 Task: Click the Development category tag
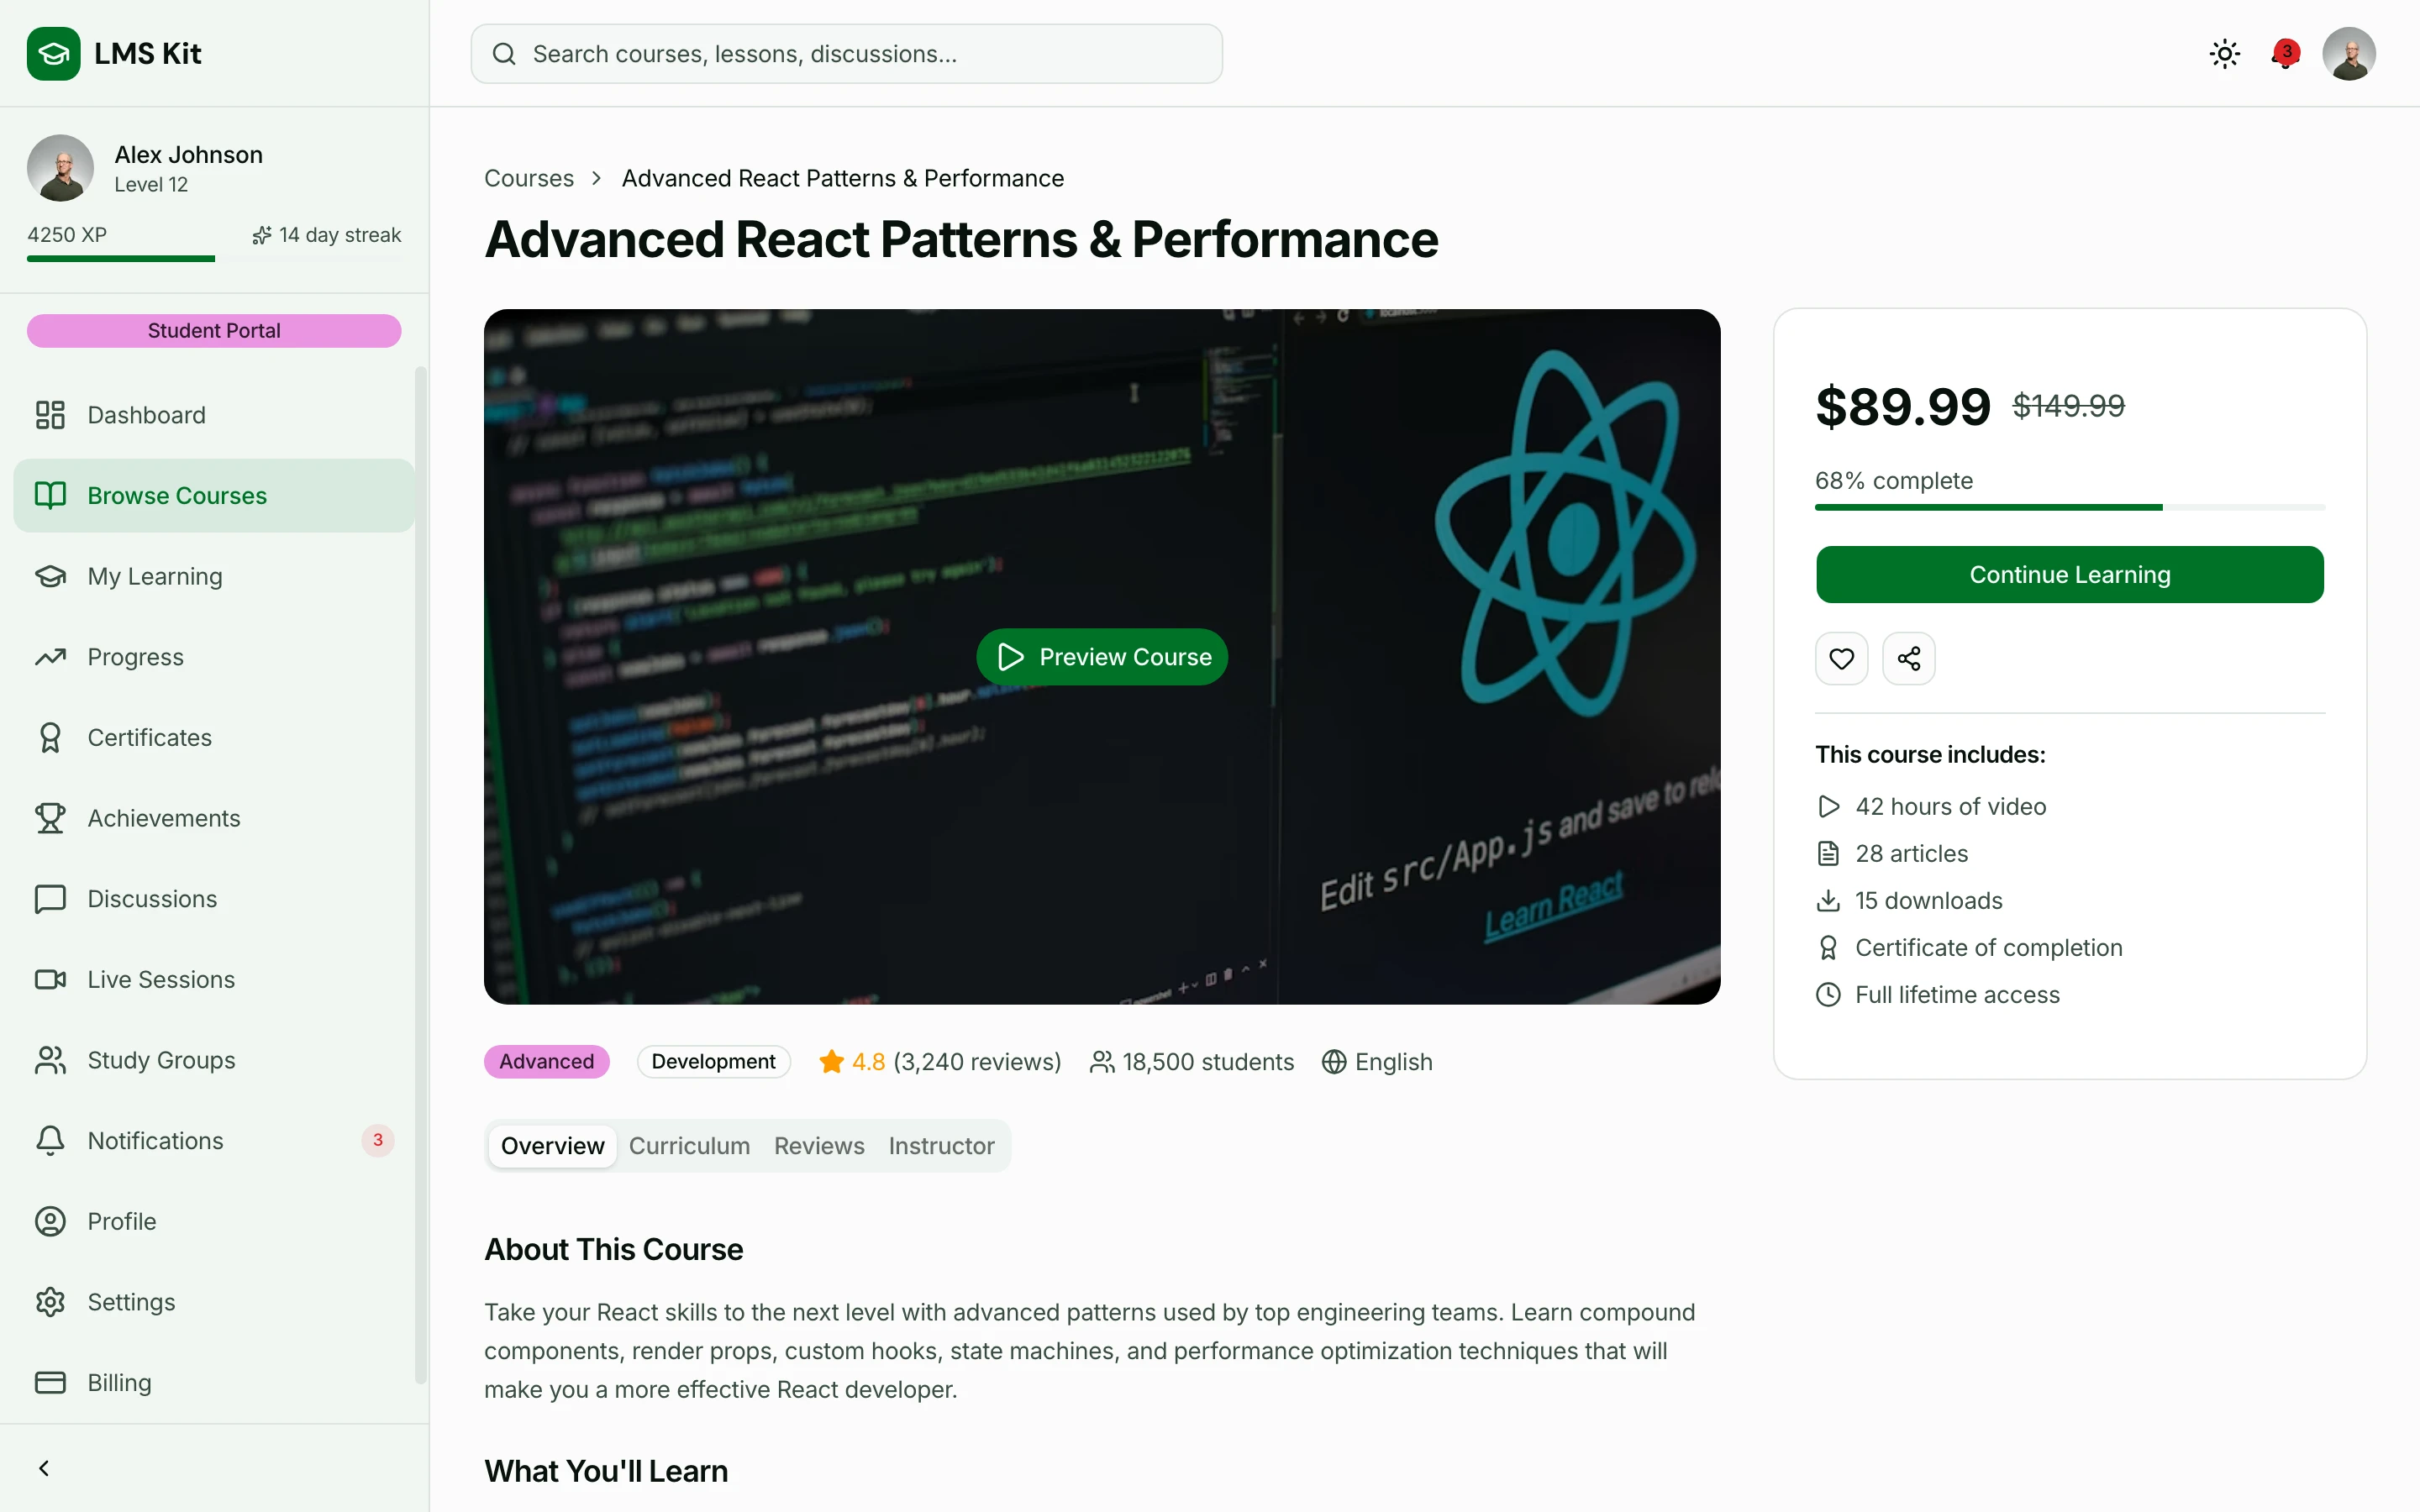click(713, 1062)
